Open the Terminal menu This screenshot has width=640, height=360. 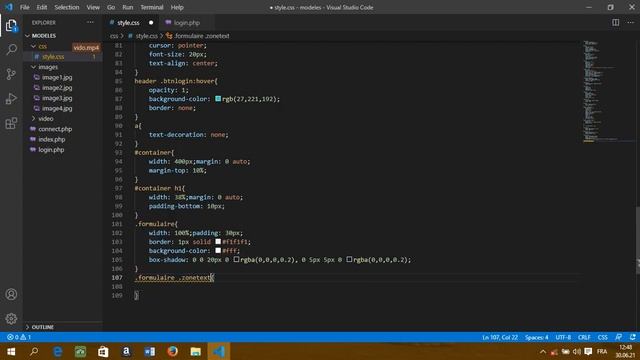[152, 7]
